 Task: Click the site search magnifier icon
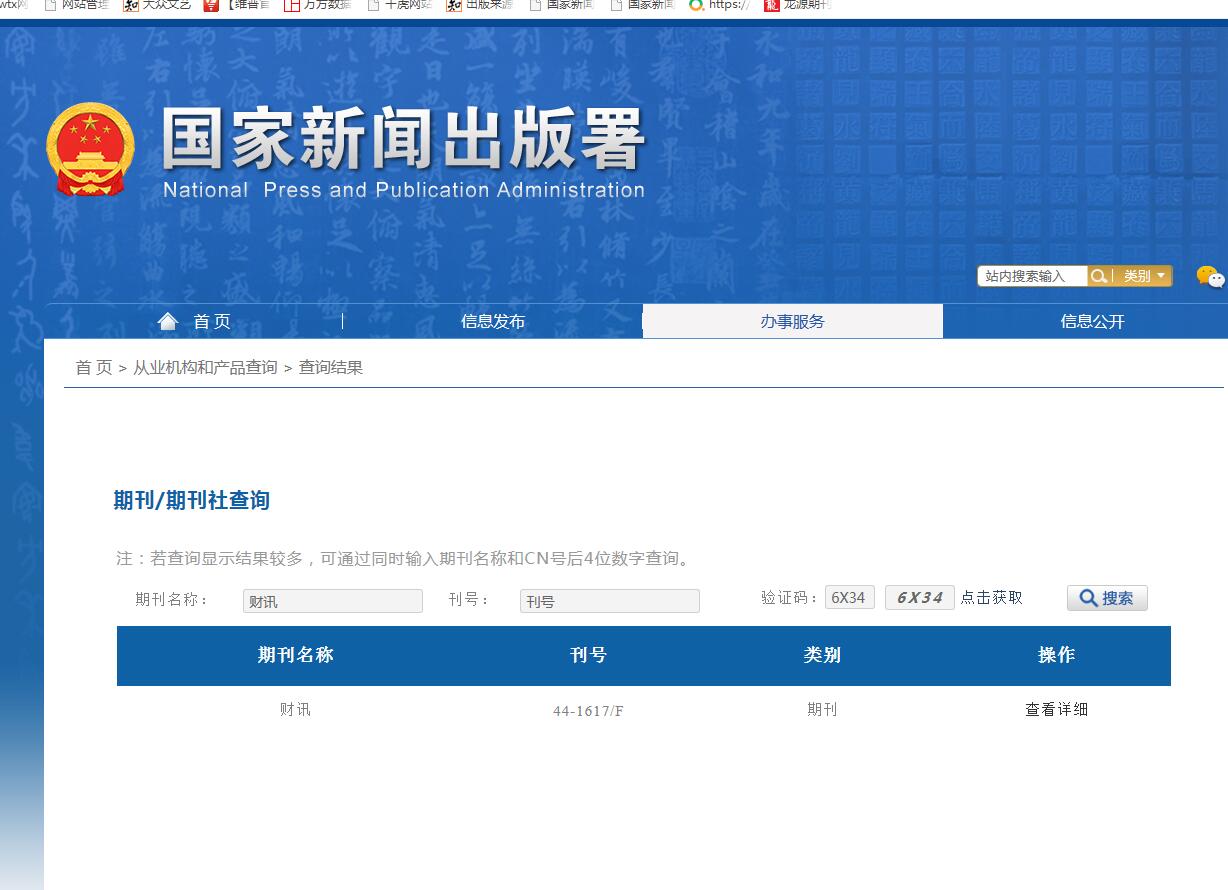click(x=1100, y=276)
